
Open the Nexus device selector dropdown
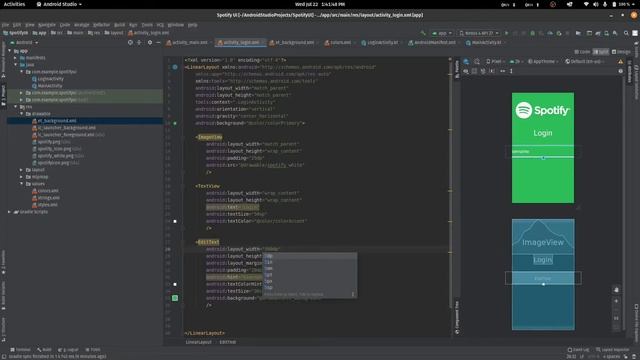pos(479,33)
